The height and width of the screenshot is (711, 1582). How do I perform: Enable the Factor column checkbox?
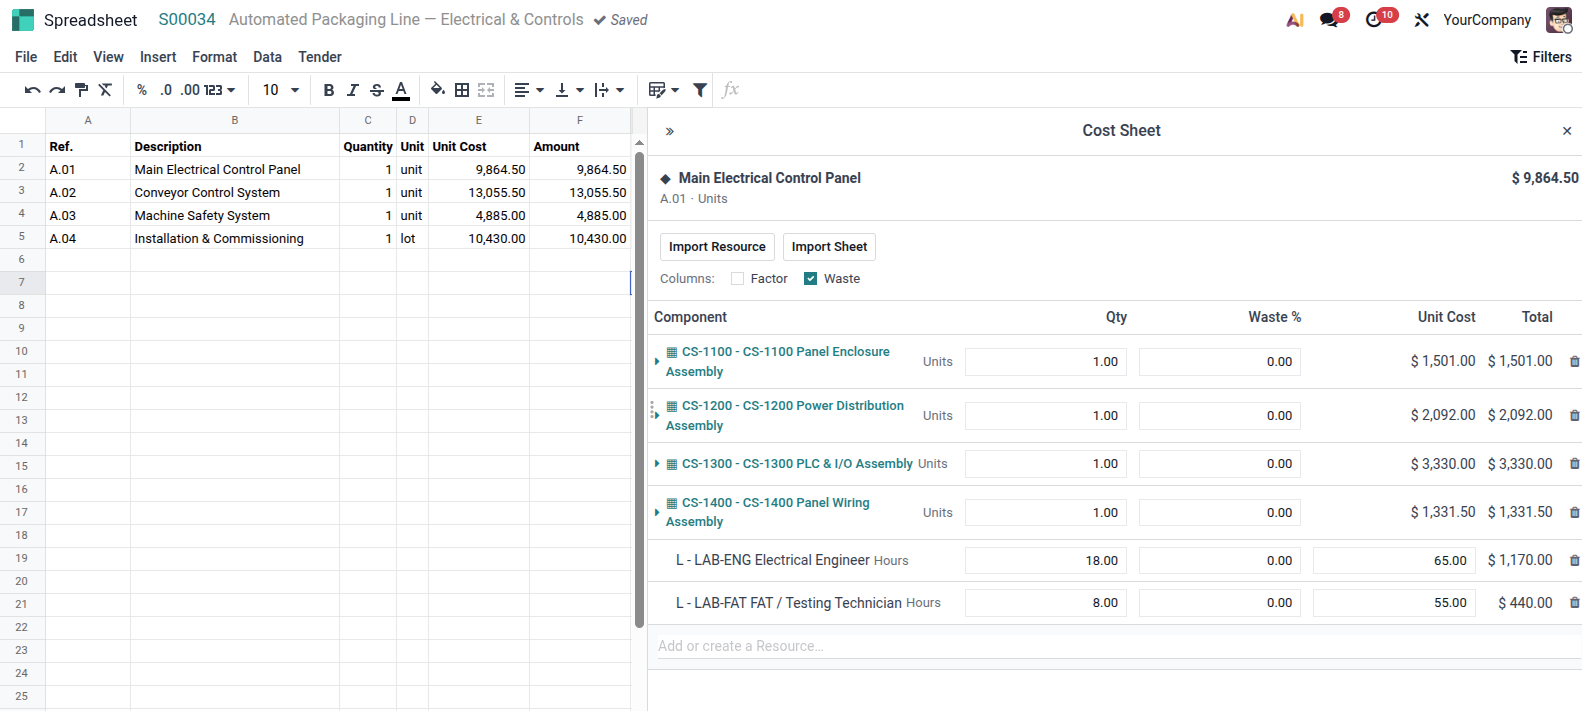[x=737, y=279]
